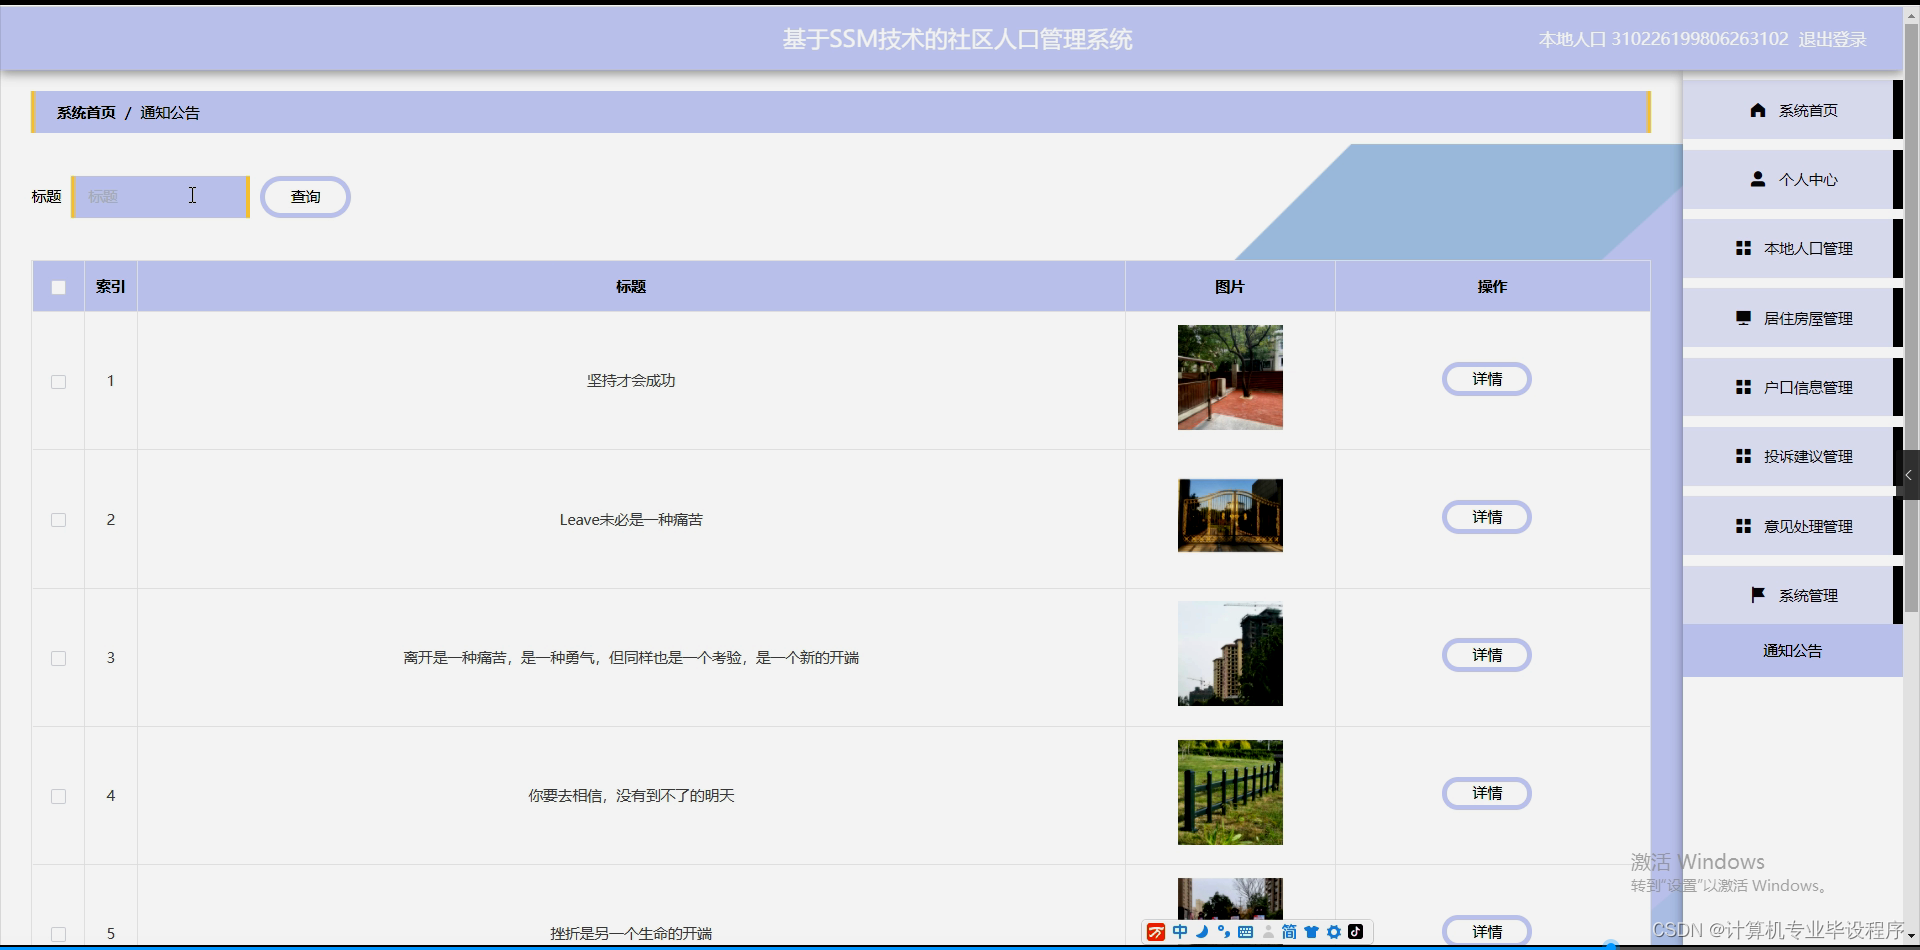Open 居住房屋管理 via its monitor icon
Viewport: 1920px width, 950px height.
[1743, 317]
